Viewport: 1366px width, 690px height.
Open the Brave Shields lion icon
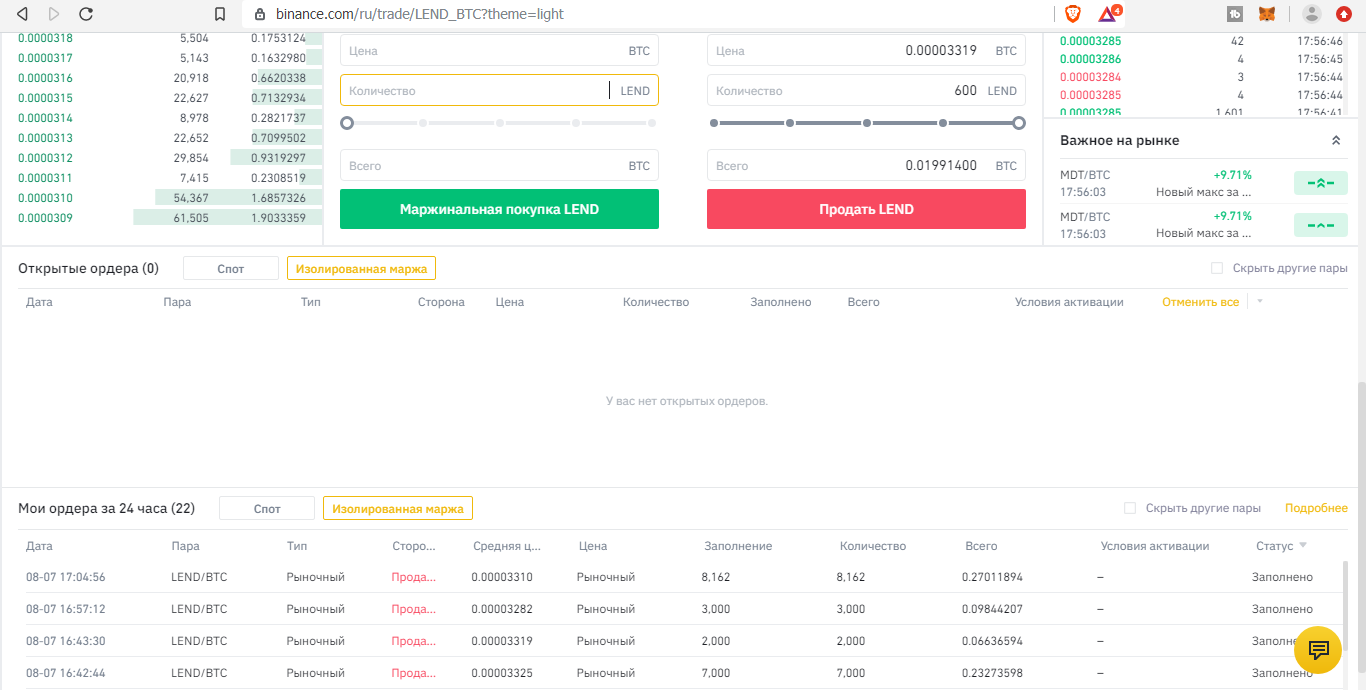coord(1073,14)
